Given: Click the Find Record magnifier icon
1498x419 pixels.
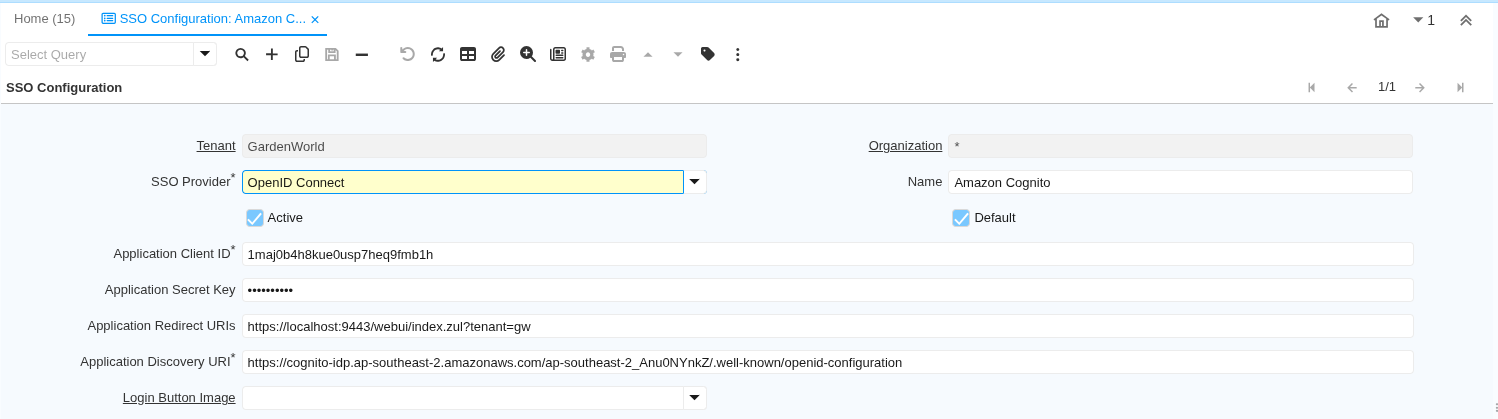Looking at the screenshot, I should [x=241, y=54].
